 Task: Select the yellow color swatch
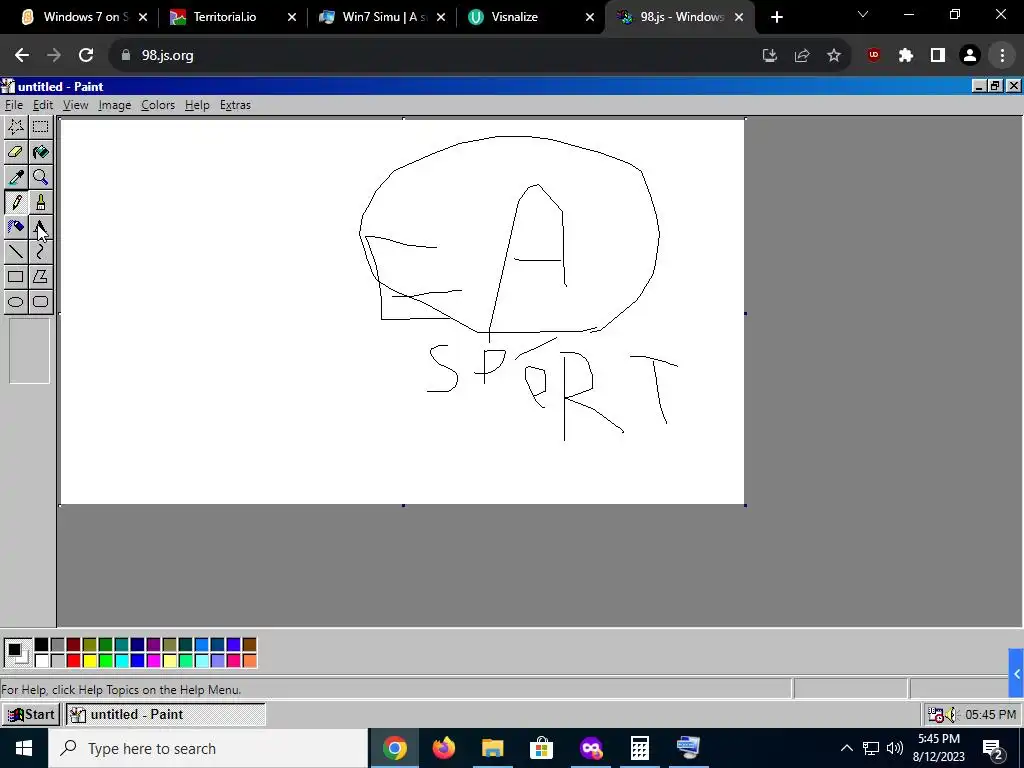point(89,661)
